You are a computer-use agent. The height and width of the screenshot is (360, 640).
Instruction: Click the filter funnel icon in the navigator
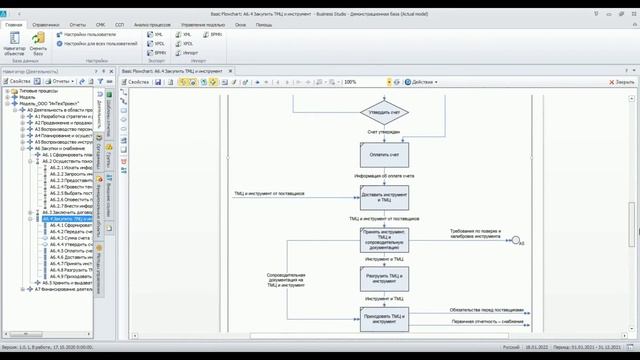point(100,82)
